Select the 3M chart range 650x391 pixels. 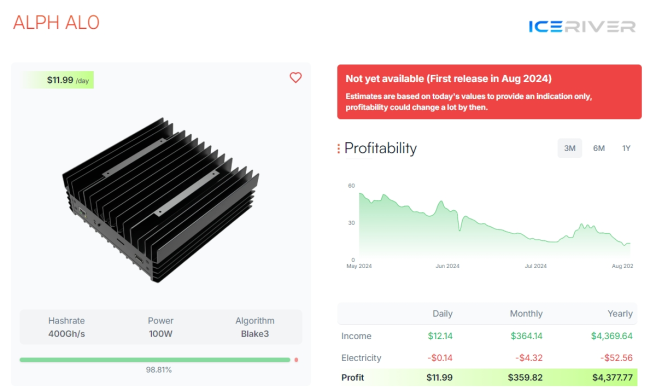(x=570, y=148)
